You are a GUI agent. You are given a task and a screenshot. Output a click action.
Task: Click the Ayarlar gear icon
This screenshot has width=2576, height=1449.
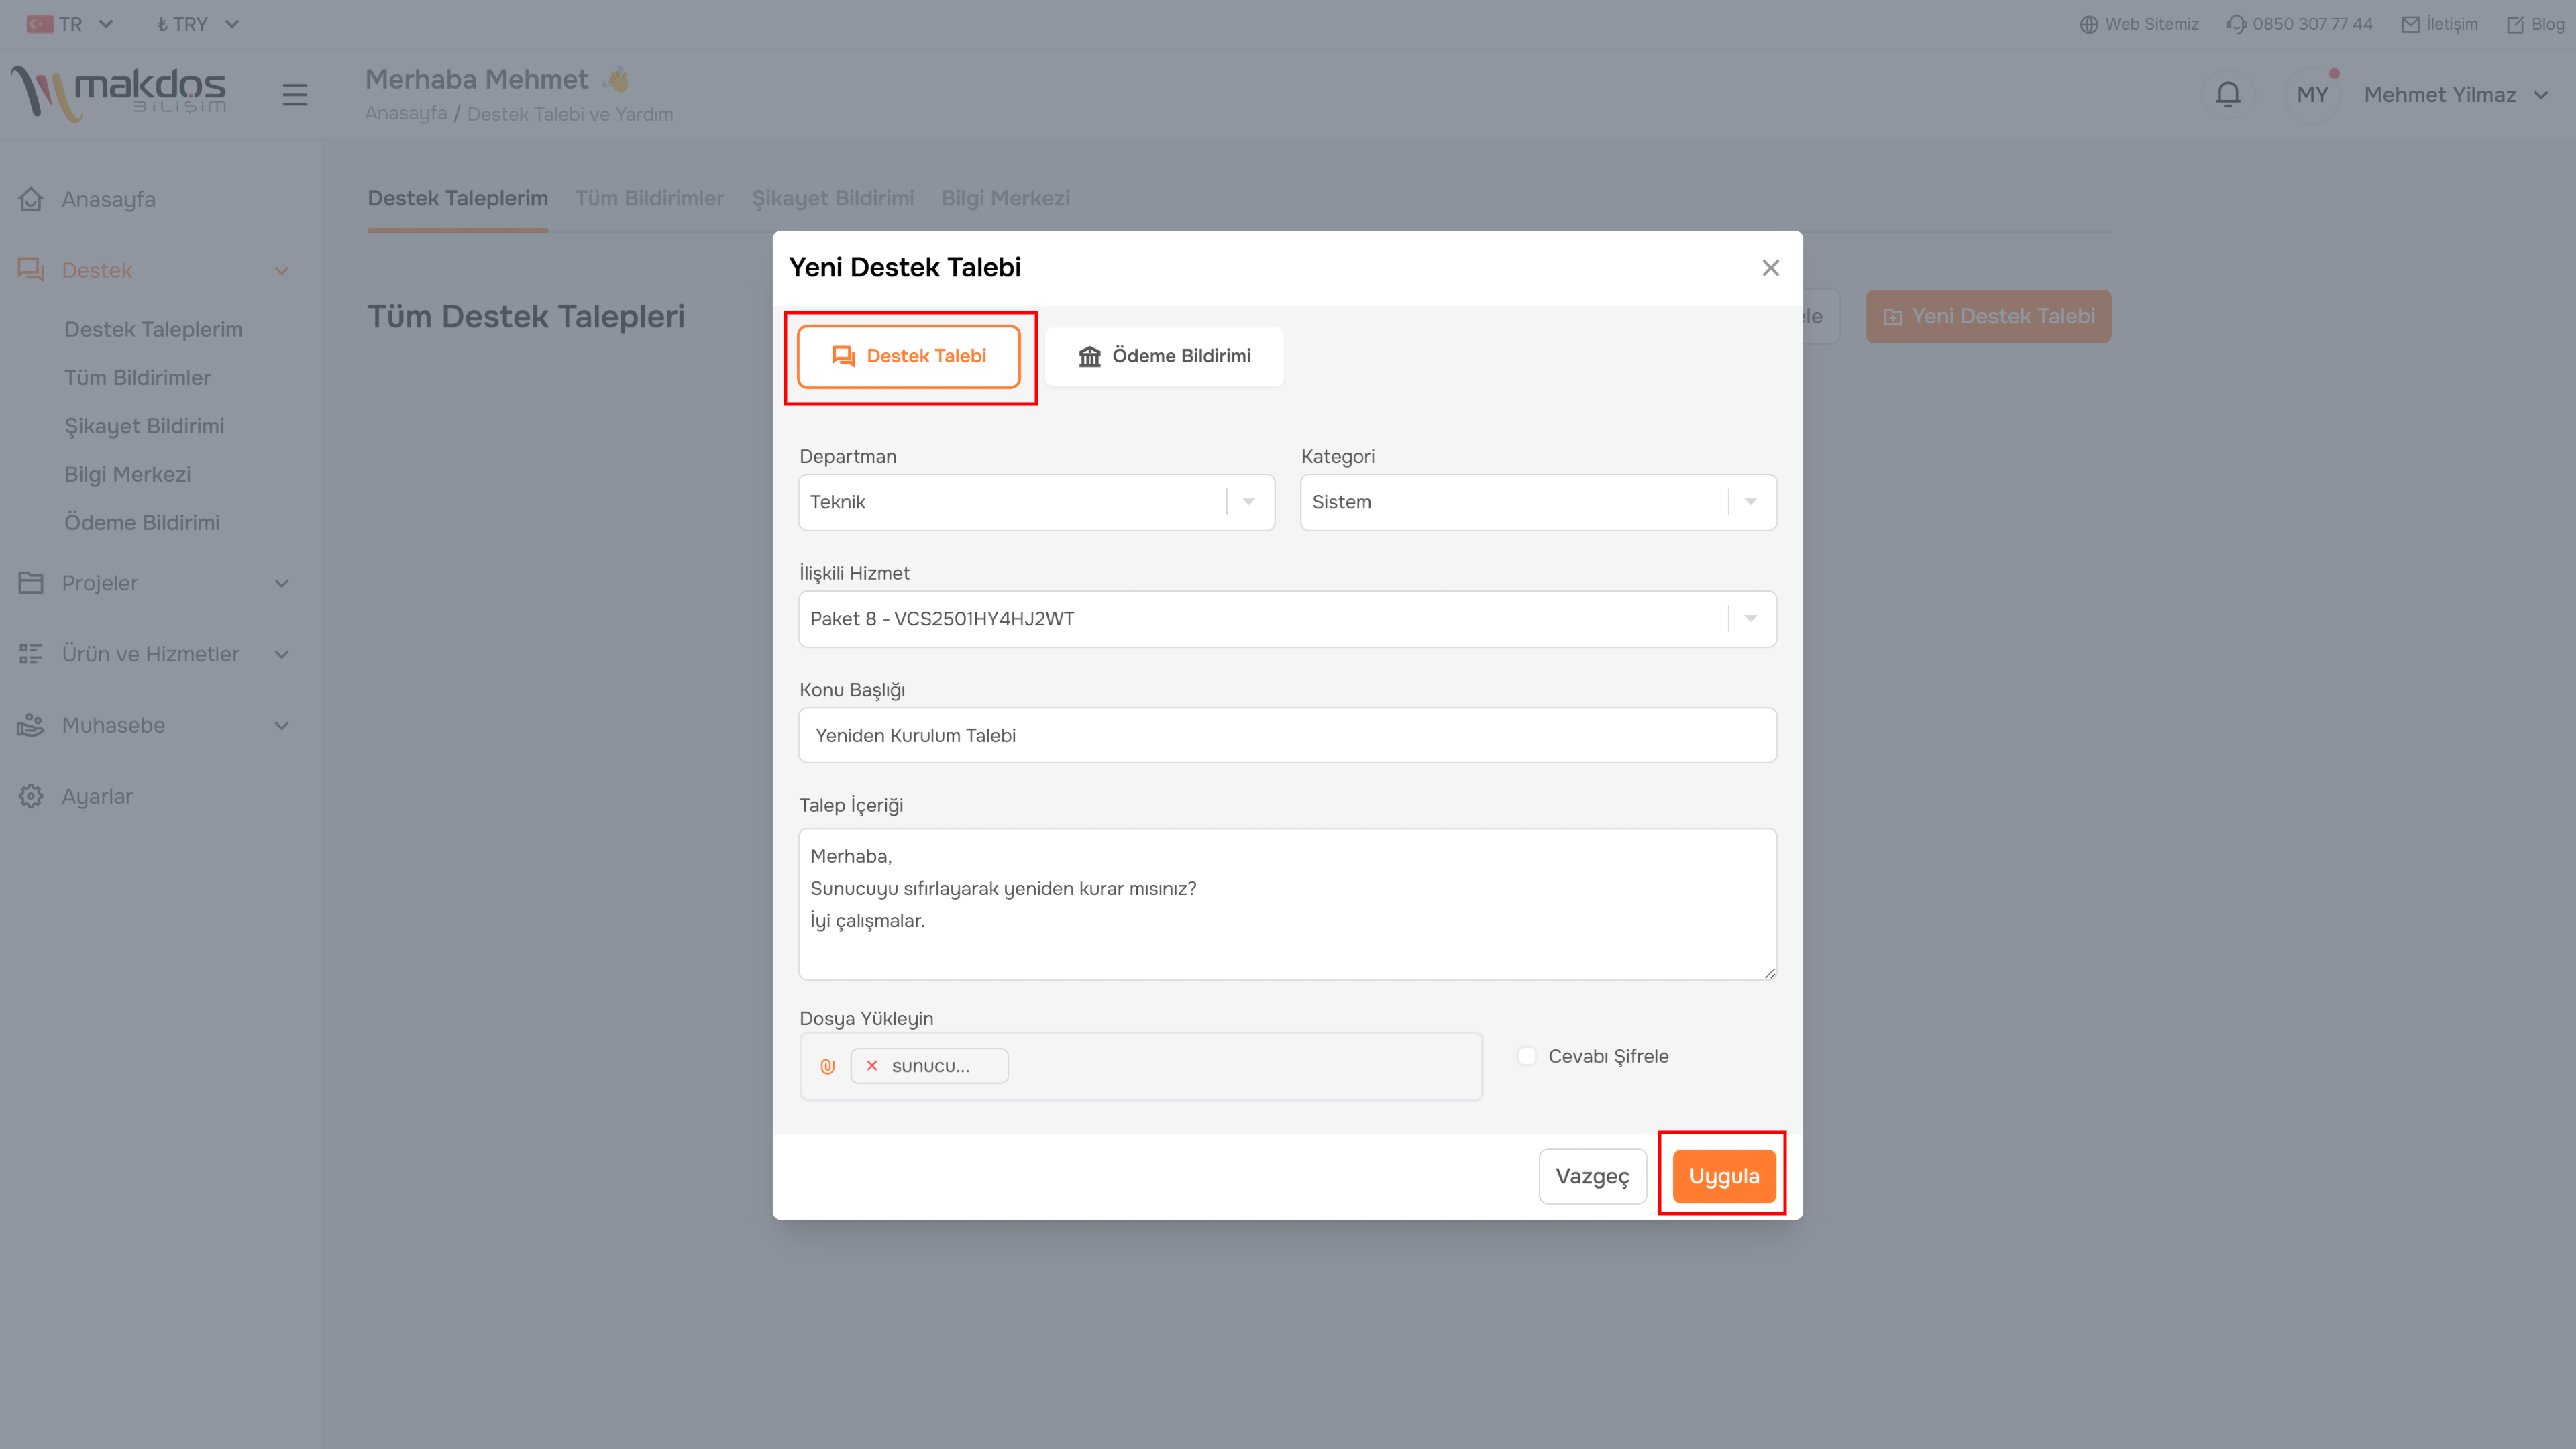click(x=31, y=796)
